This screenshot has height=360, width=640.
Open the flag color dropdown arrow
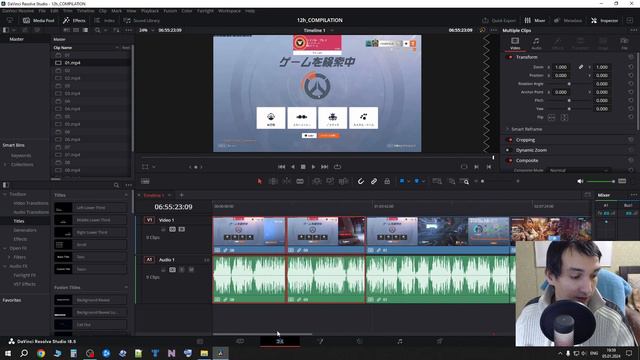coord(409,181)
